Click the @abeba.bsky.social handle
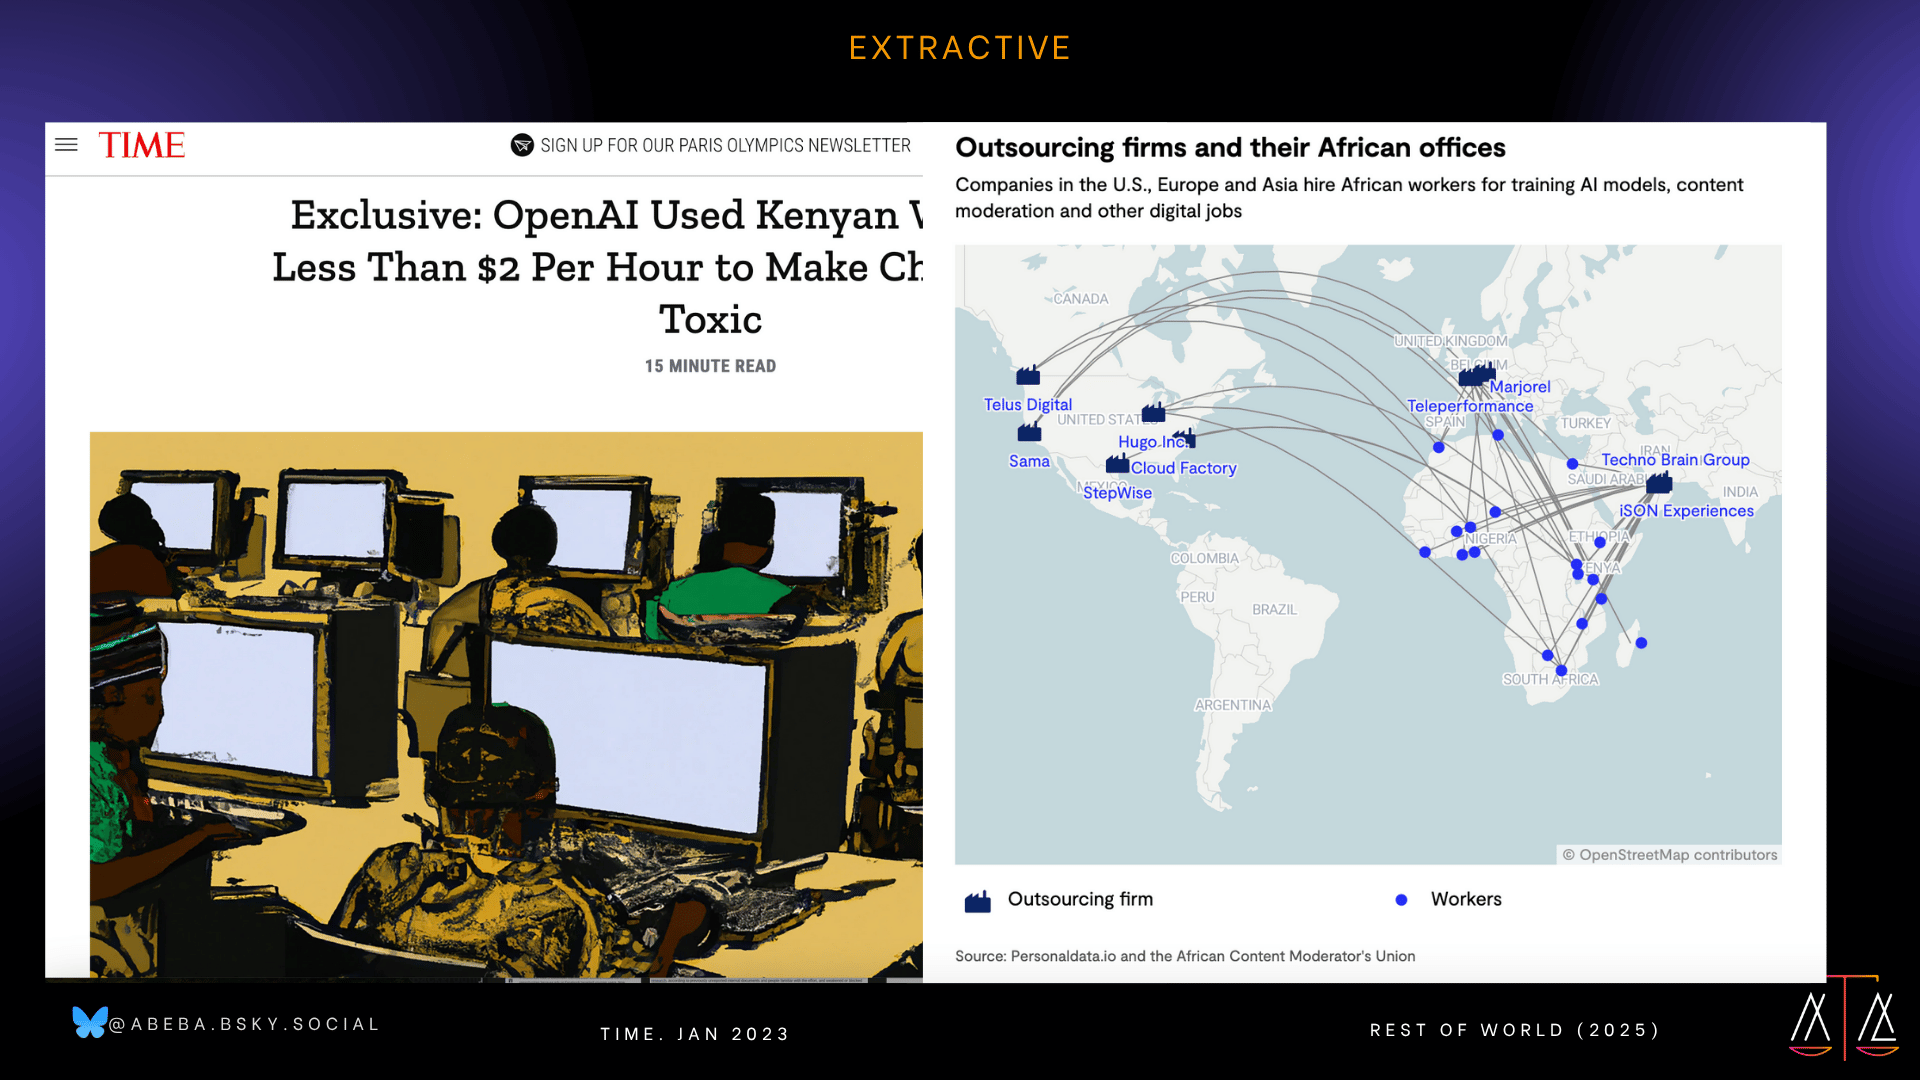This screenshot has height=1080, width=1920. (x=245, y=1024)
